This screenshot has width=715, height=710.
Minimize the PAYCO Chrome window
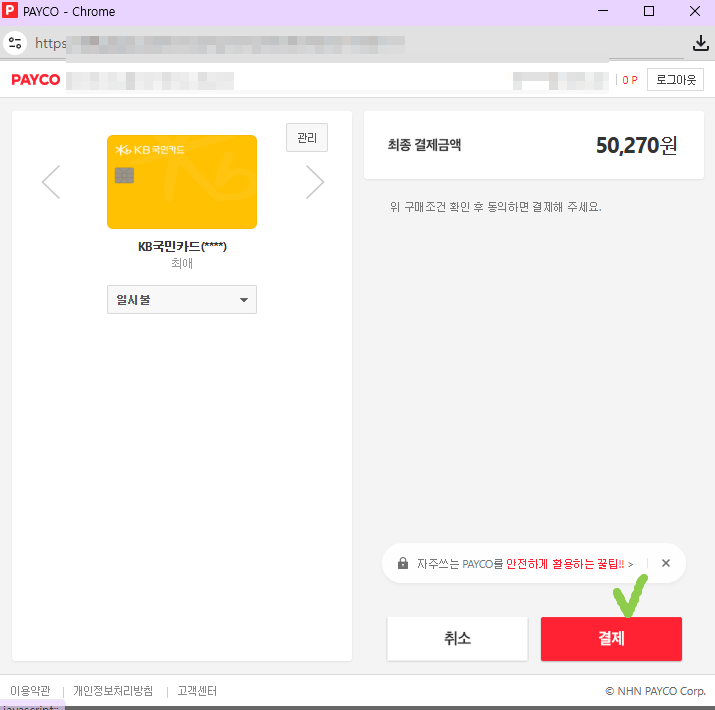point(603,11)
